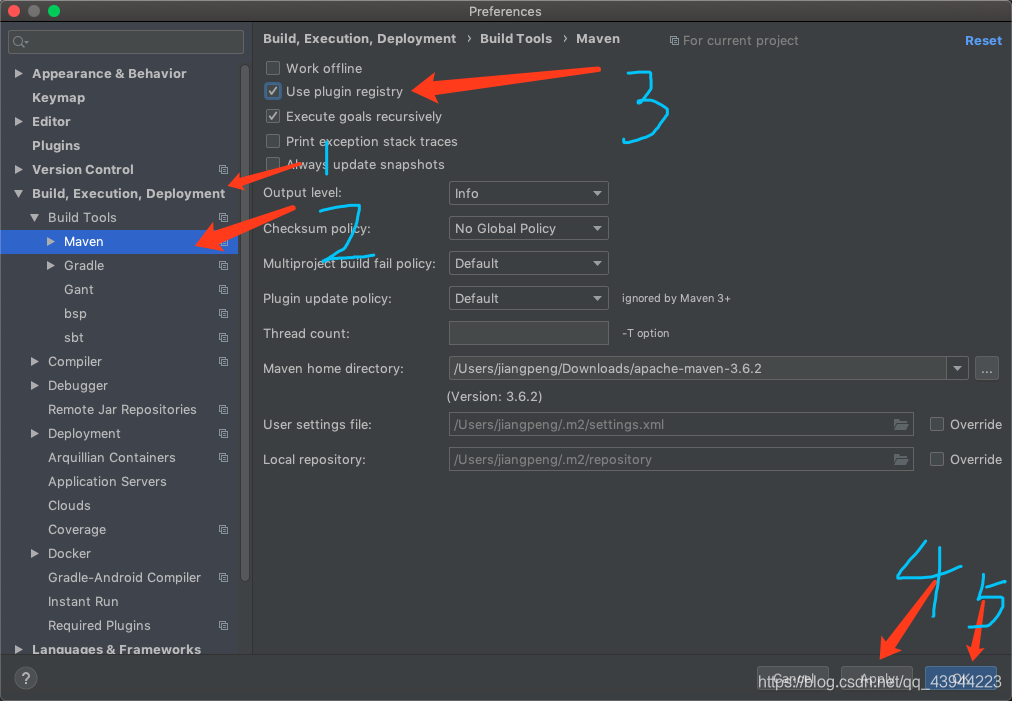The width and height of the screenshot is (1012, 701).
Task: Select Instant Run settings
Action: pos(83,602)
